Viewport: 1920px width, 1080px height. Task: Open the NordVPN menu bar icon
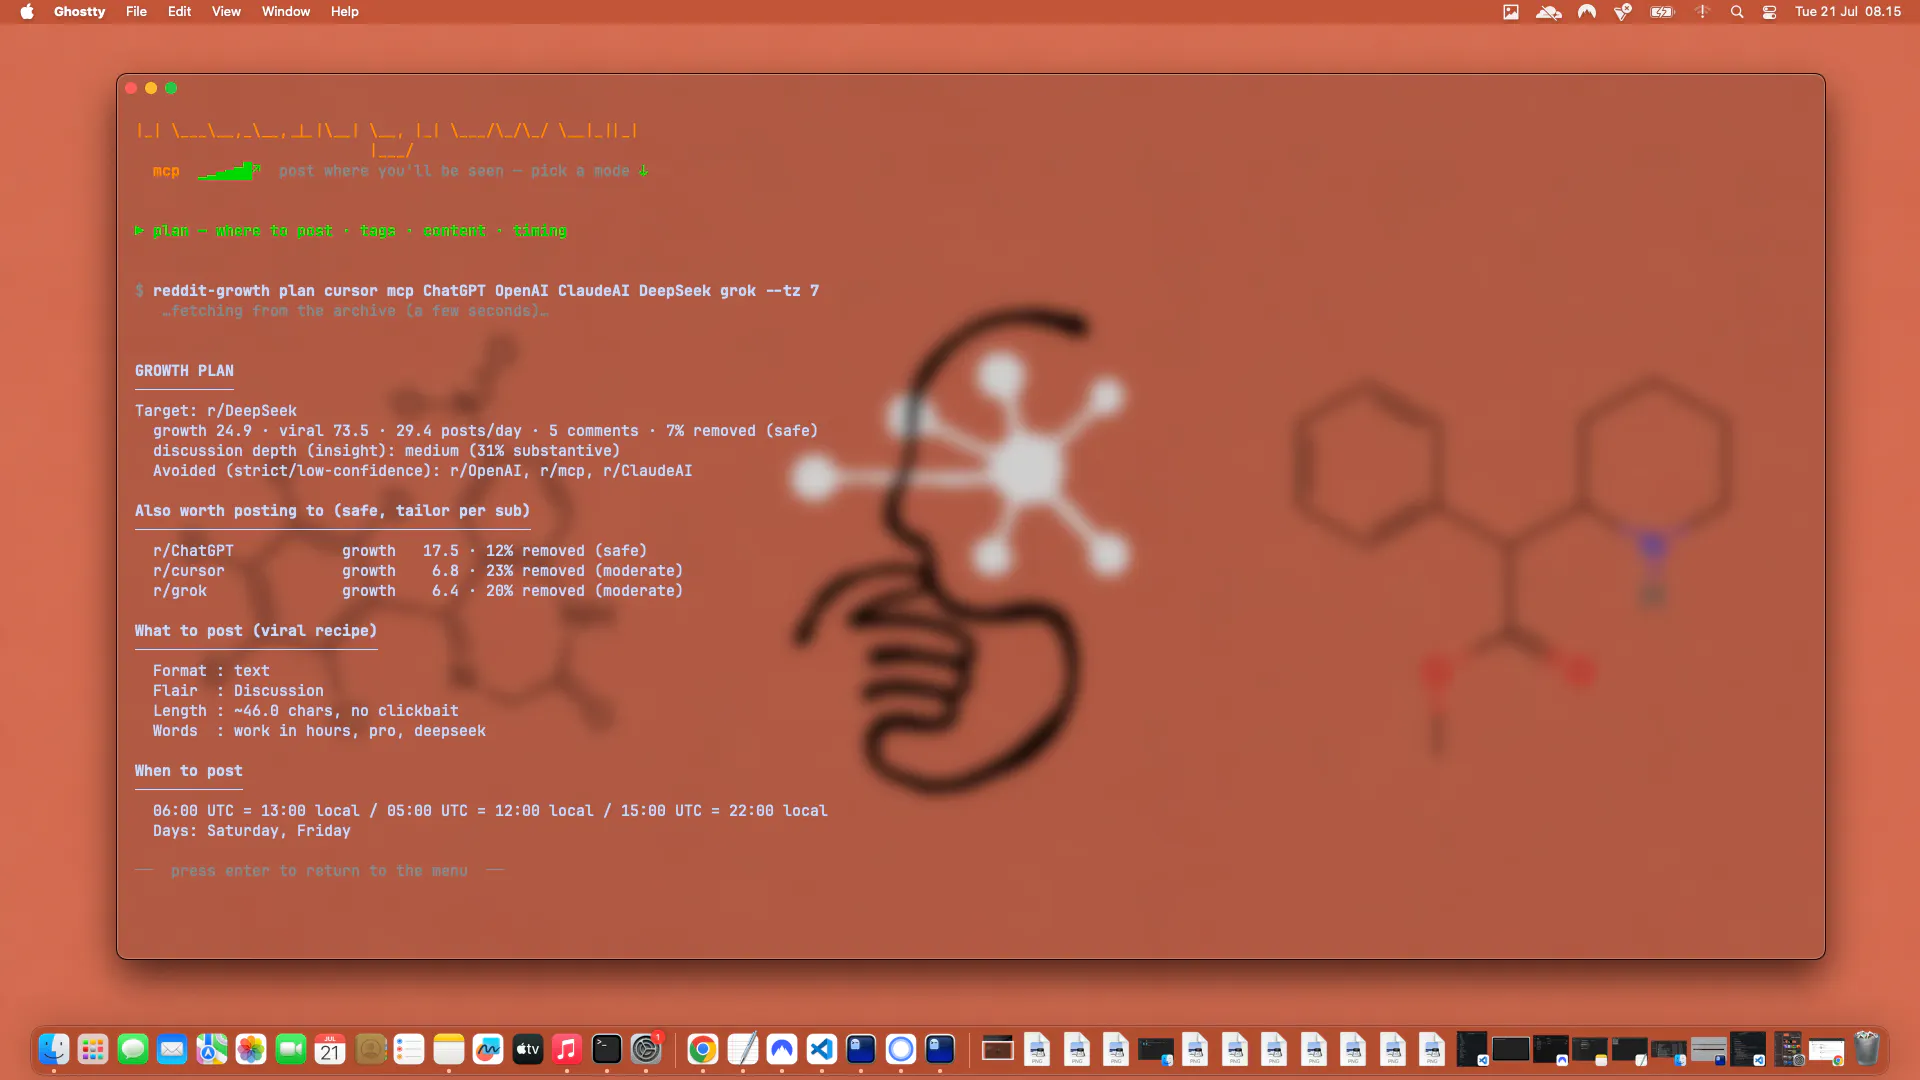click(x=1587, y=12)
